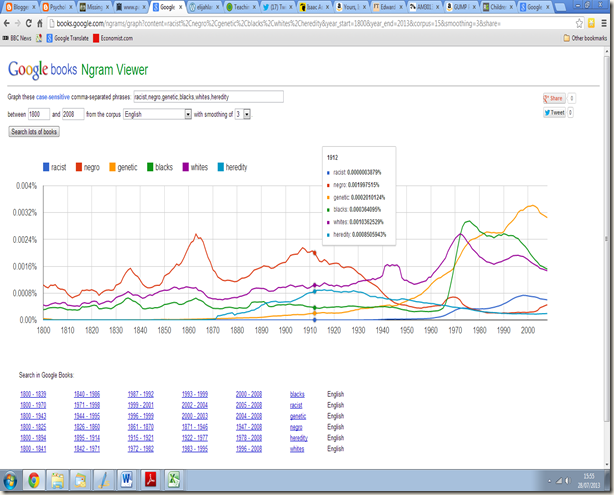This screenshot has height=495, width=614.
Task: Click the end year field showing 2008
Action: coord(73,114)
